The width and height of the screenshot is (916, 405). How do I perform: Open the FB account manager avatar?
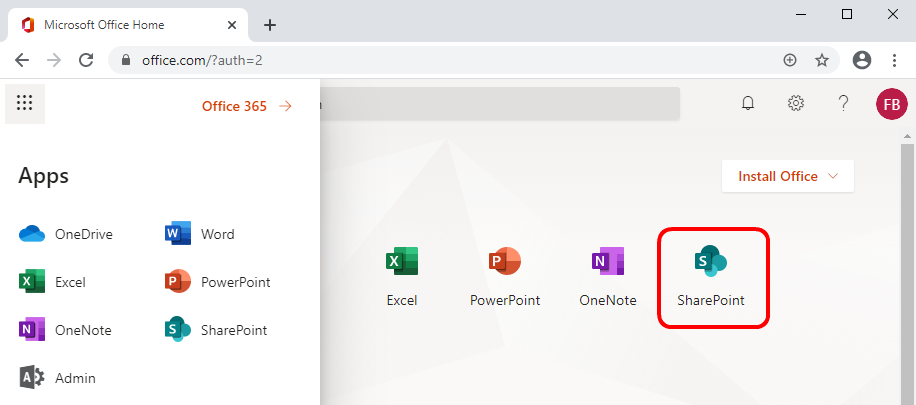891,104
